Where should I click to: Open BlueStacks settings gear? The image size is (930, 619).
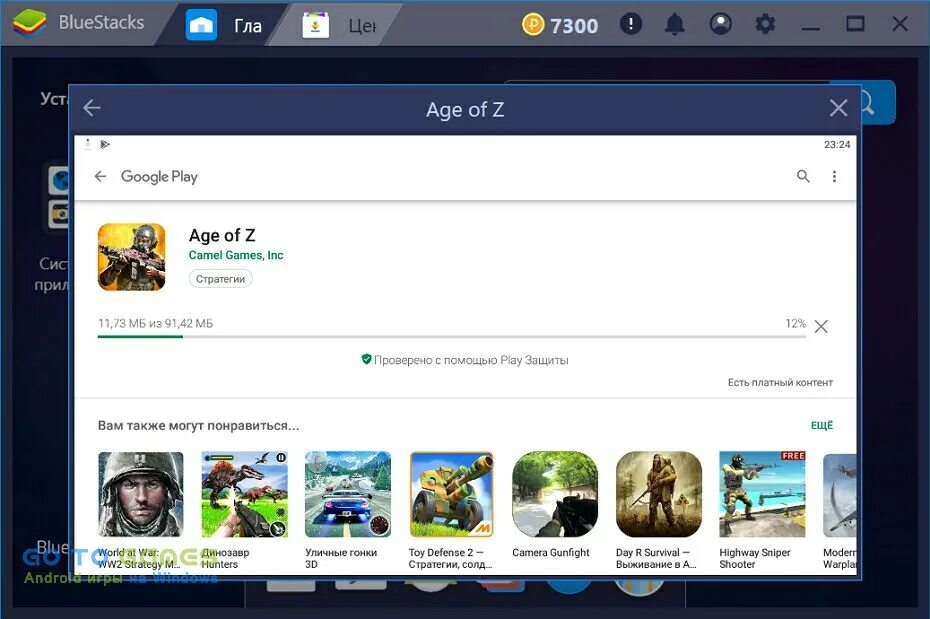tap(765, 24)
